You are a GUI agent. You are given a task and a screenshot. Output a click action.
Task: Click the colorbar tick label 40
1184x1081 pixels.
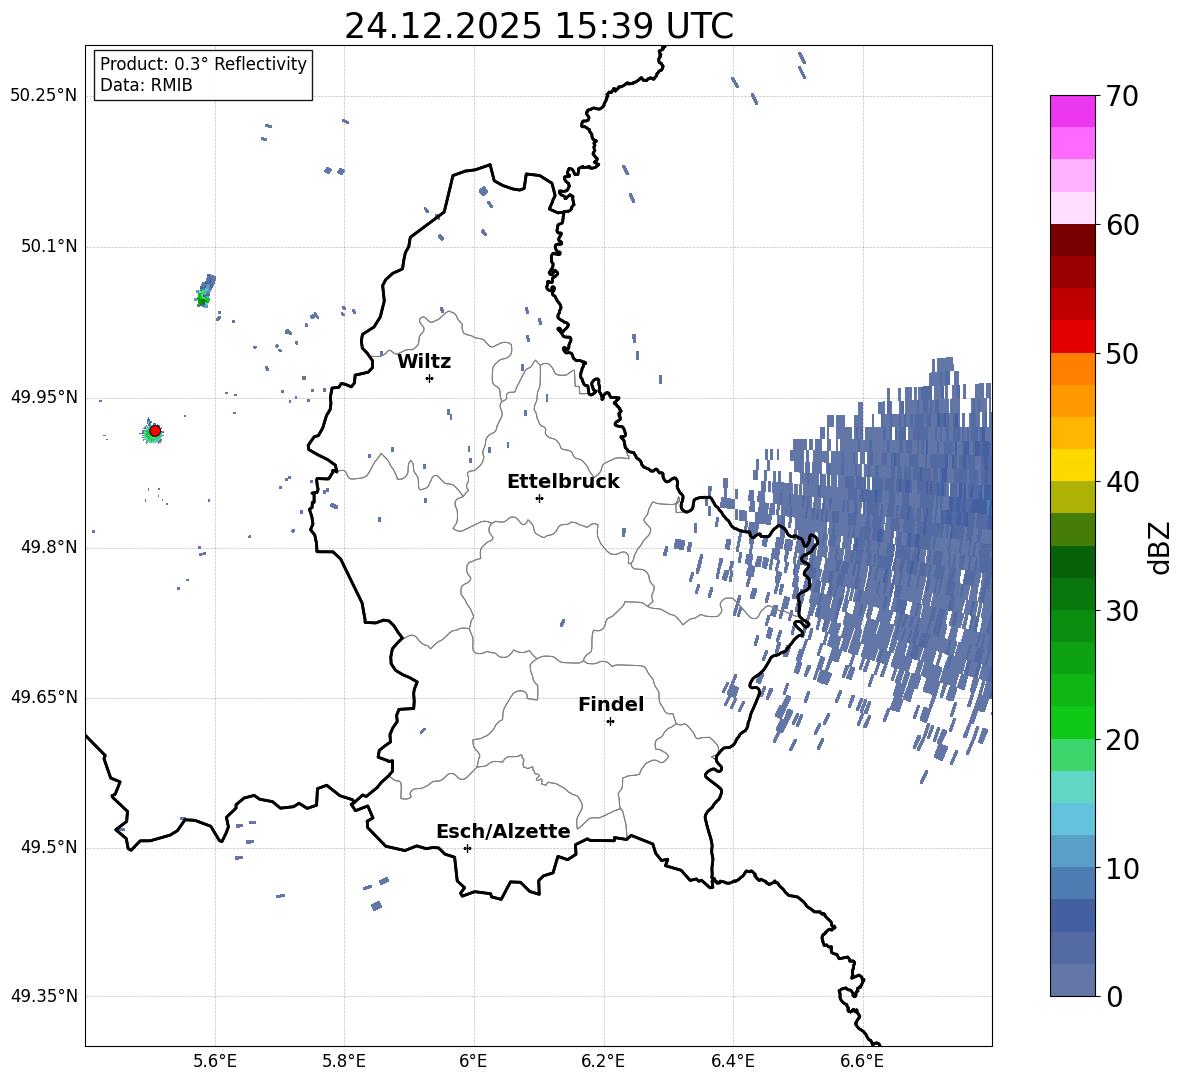click(1123, 482)
